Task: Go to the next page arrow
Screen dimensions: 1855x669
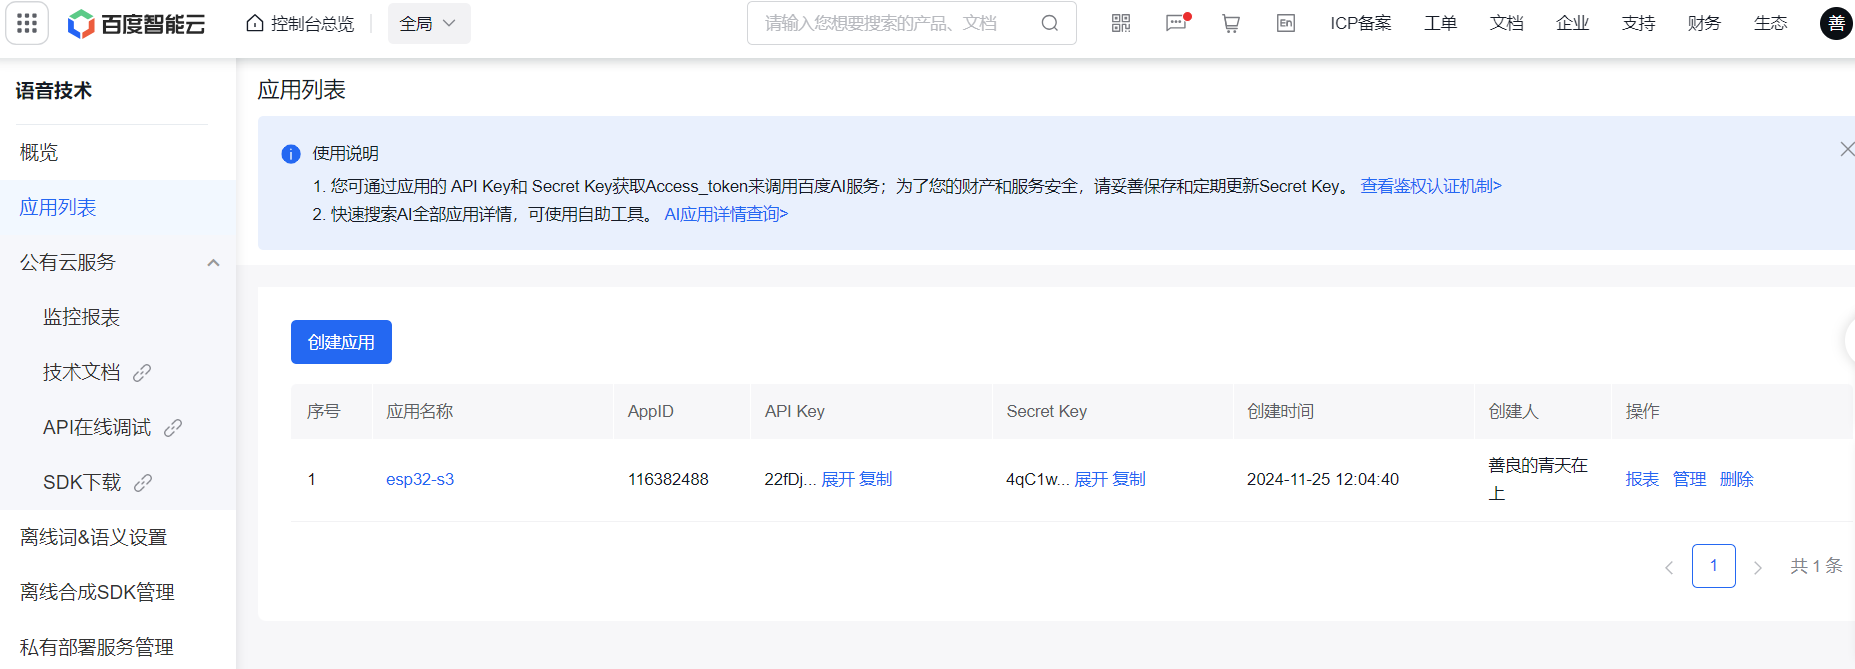Action: [1758, 567]
